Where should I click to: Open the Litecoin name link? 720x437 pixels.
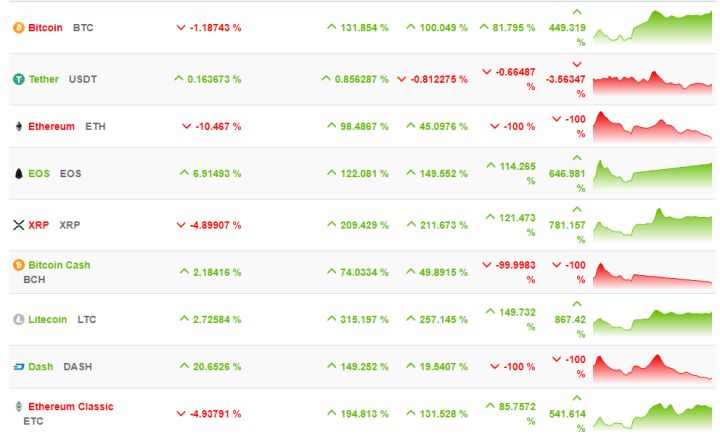48,320
